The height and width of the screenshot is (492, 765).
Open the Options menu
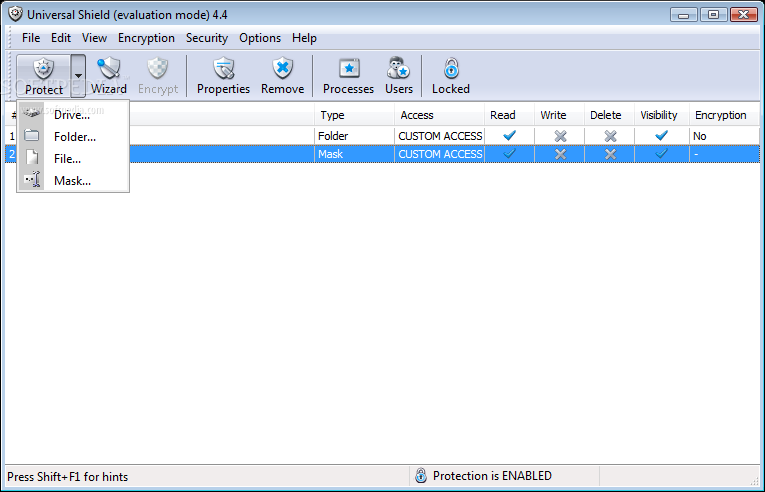(x=260, y=38)
